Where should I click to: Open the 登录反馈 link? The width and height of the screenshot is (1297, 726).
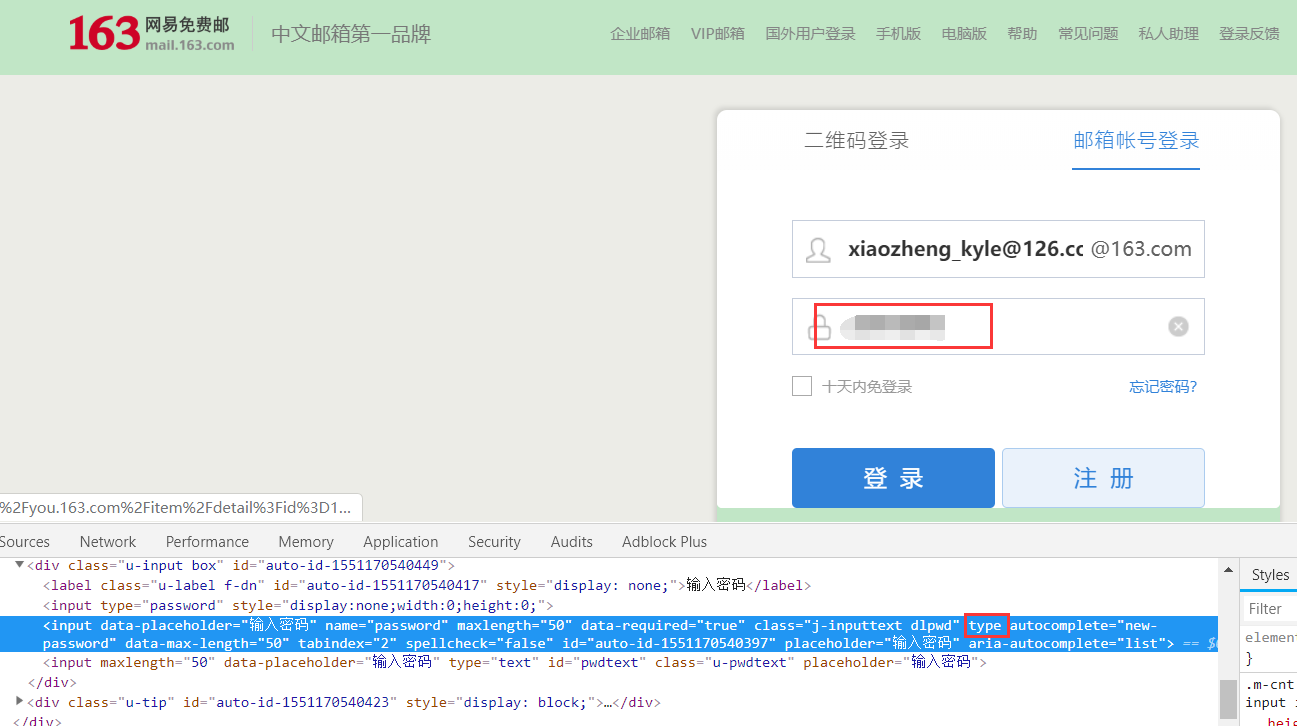(x=1249, y=34)
